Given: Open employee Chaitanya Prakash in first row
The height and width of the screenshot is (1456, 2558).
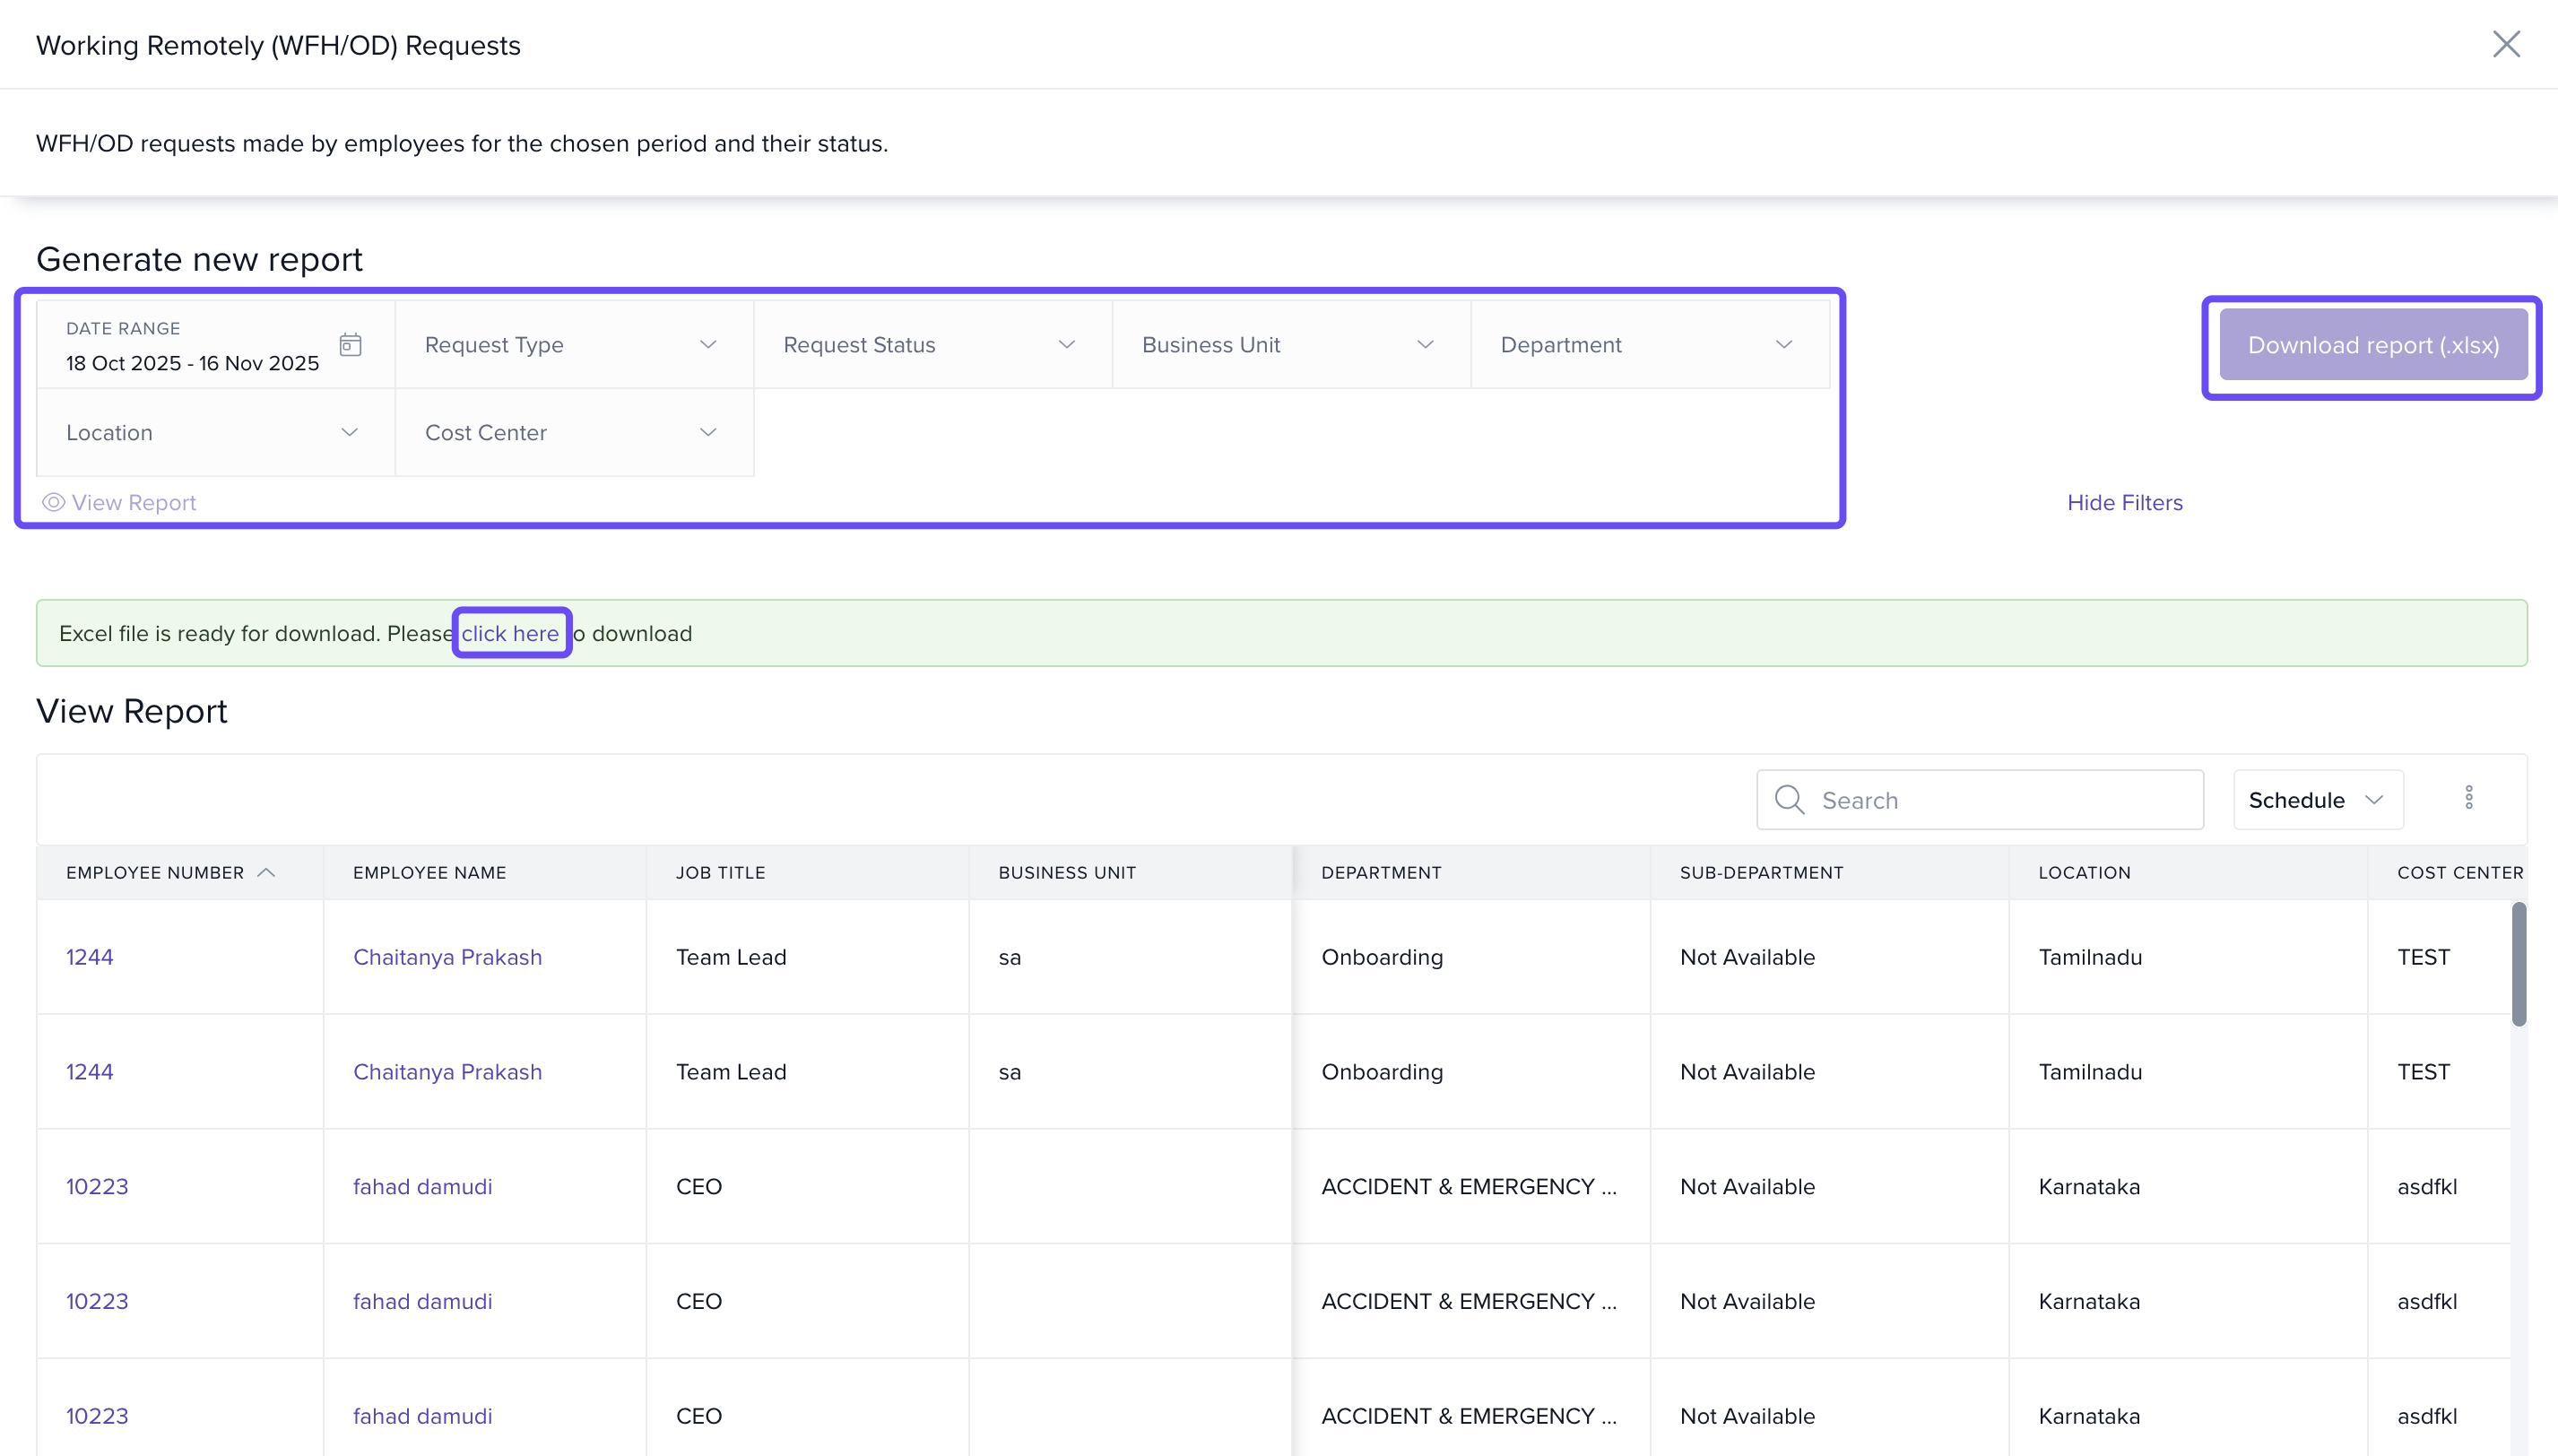Looking at the screenshot, I should click(x=447, y=957).
